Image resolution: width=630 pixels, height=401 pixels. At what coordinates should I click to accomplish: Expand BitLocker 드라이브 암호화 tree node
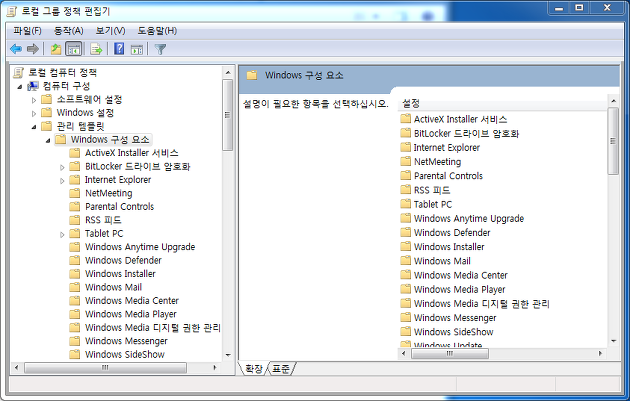pyautogui.click(x=62, y=167)
